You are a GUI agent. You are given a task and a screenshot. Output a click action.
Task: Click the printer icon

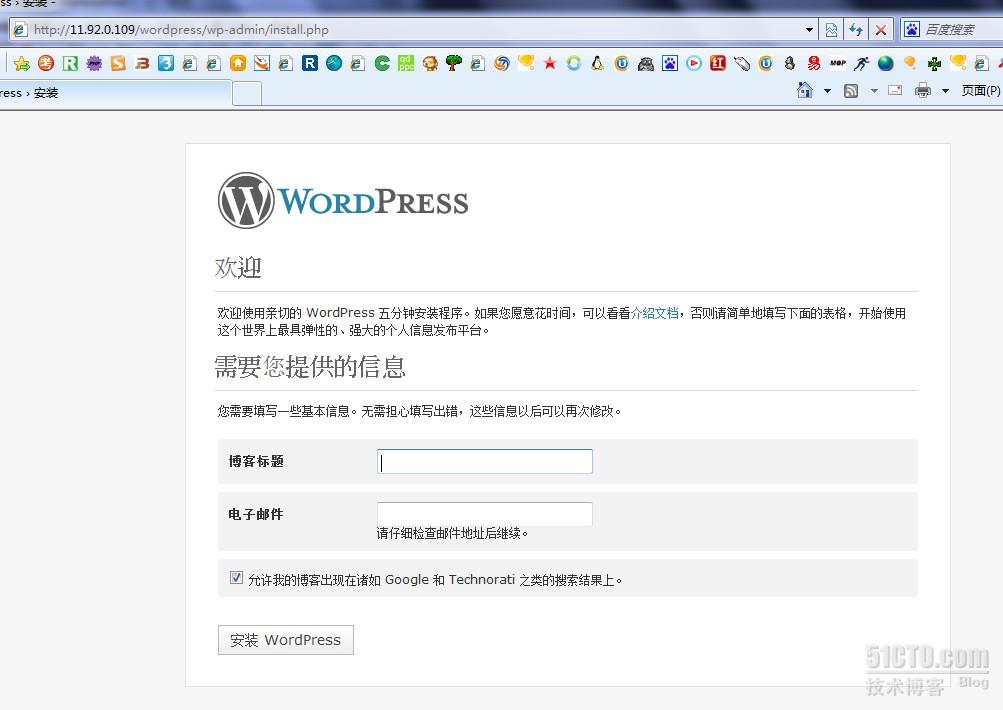point(922,90)
